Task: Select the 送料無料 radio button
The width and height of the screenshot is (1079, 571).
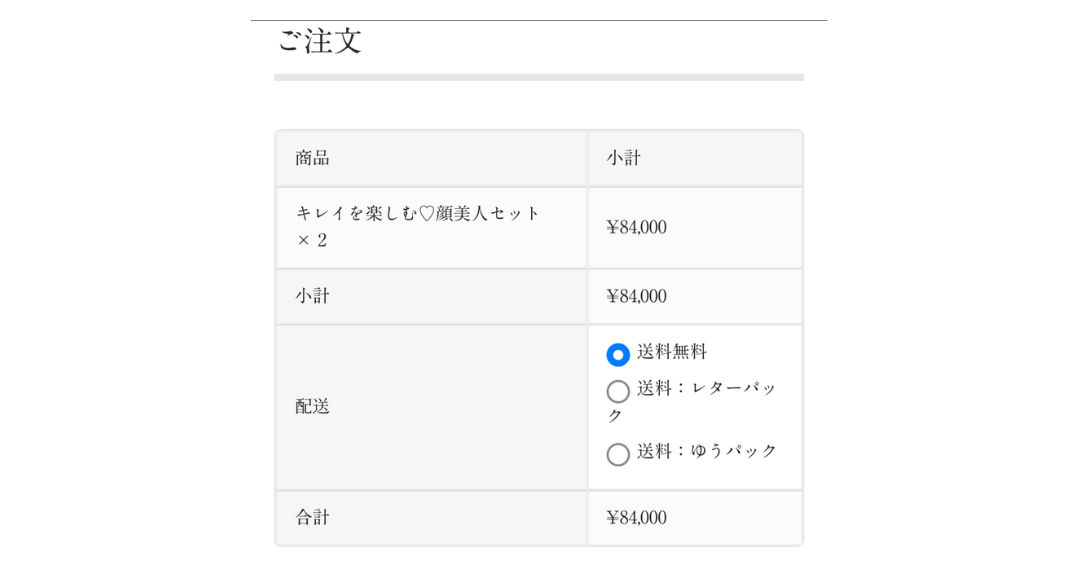Action: click(618, 355)
